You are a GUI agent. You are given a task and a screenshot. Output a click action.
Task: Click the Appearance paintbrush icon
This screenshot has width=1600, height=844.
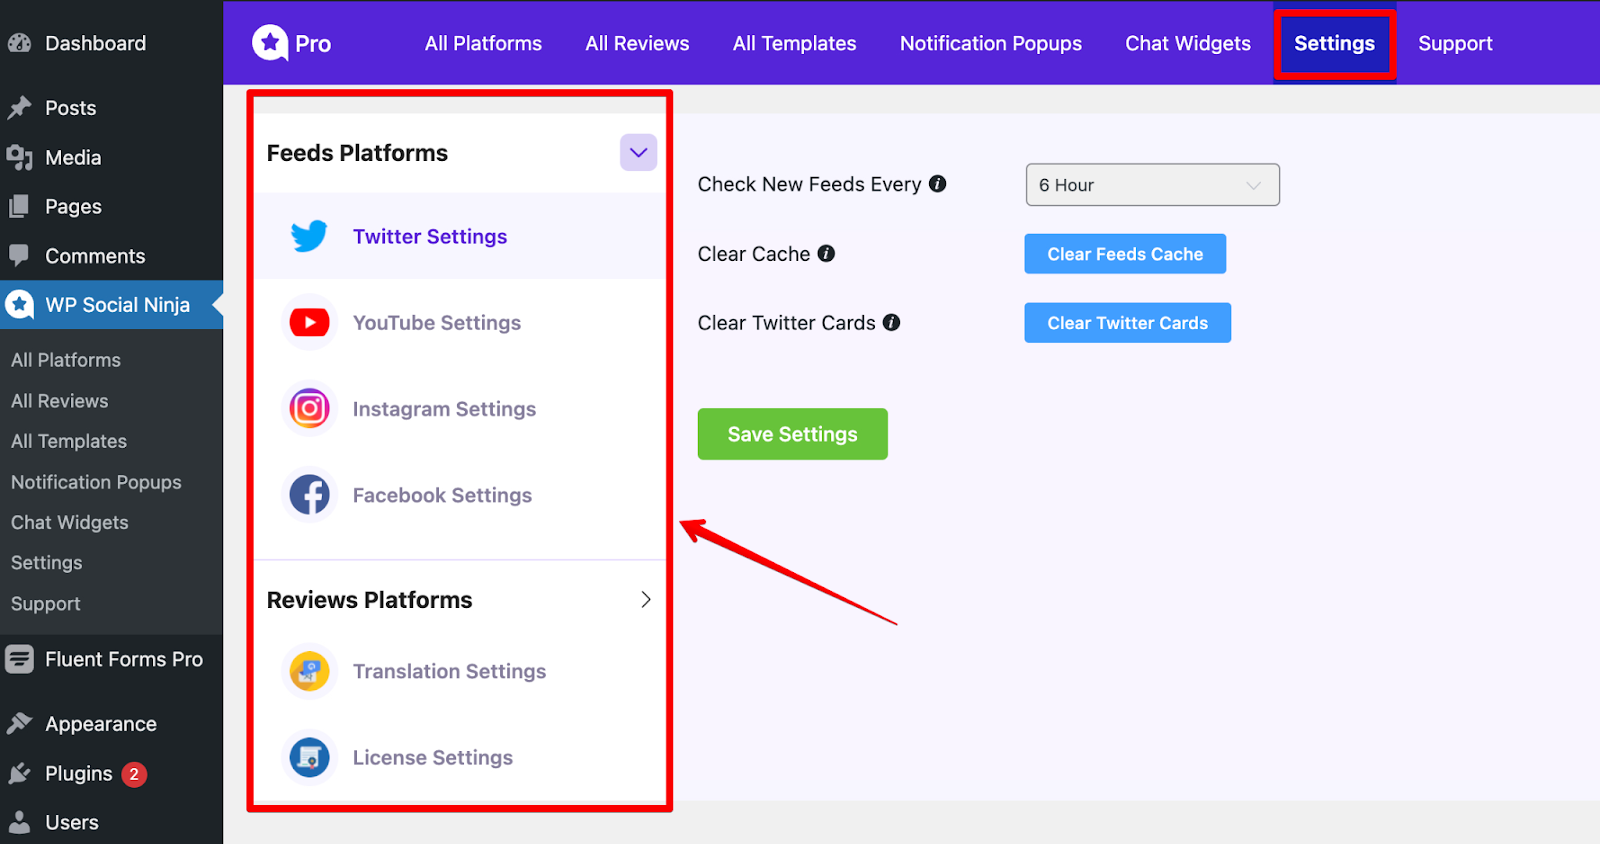coord(19,723)
